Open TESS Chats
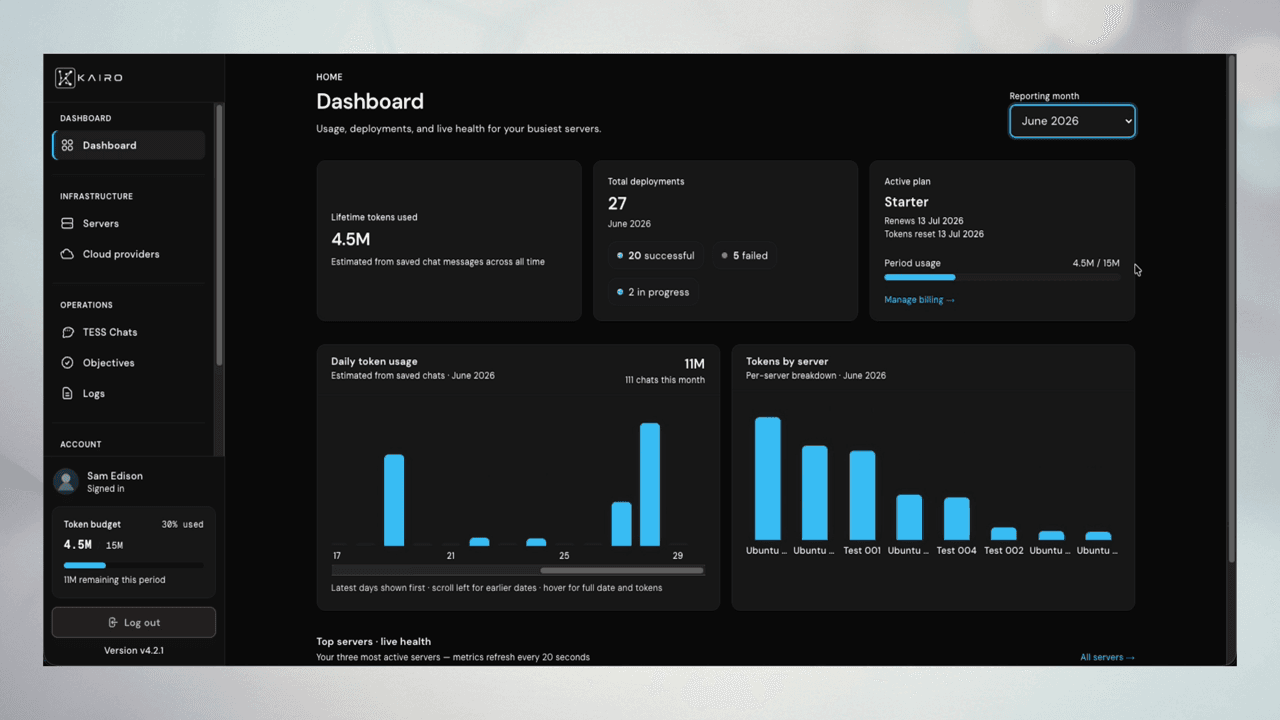Image resolution: width=1280 pixels, height=720 pixels. [129, 332]
